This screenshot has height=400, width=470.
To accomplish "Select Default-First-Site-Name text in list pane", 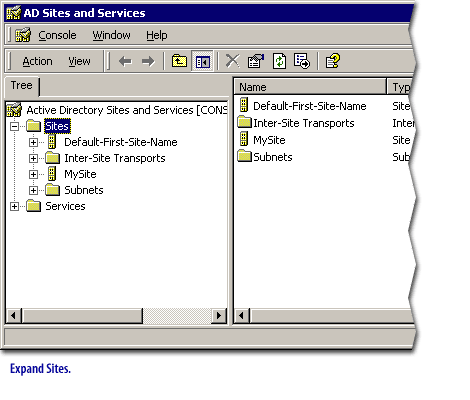I will coord(310,106).
